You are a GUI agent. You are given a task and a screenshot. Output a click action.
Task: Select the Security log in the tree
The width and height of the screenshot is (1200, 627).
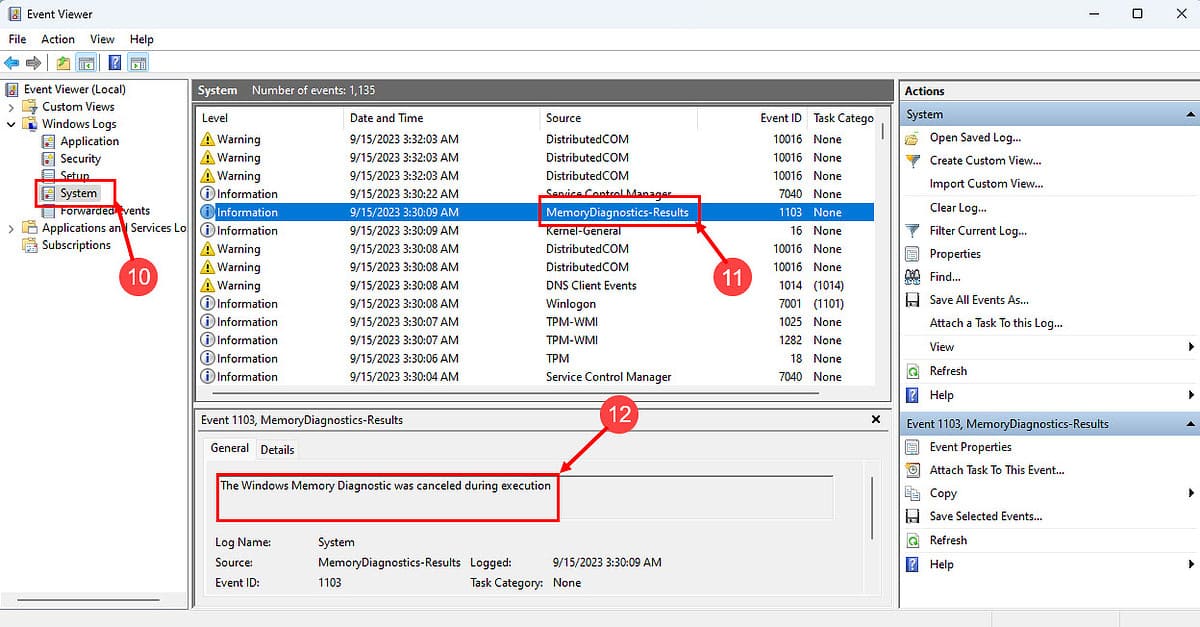(79, 158)
